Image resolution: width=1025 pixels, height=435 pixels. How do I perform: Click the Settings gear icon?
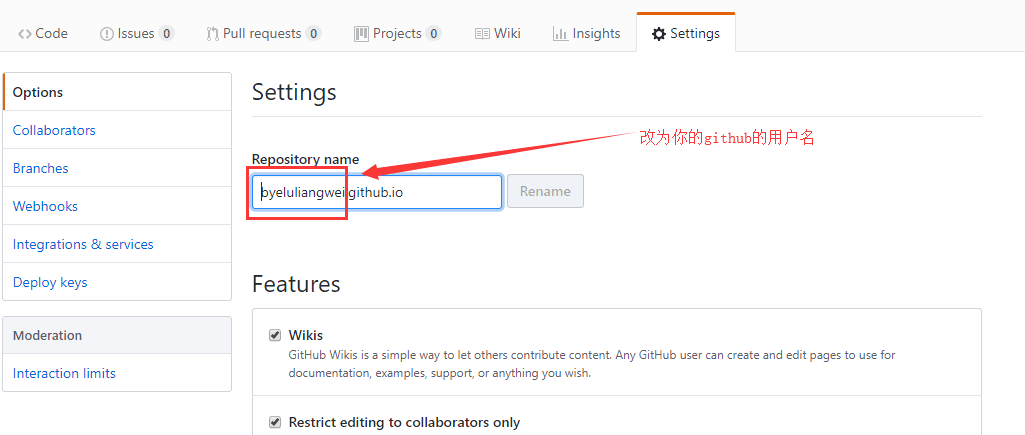[x=659, y=34]
